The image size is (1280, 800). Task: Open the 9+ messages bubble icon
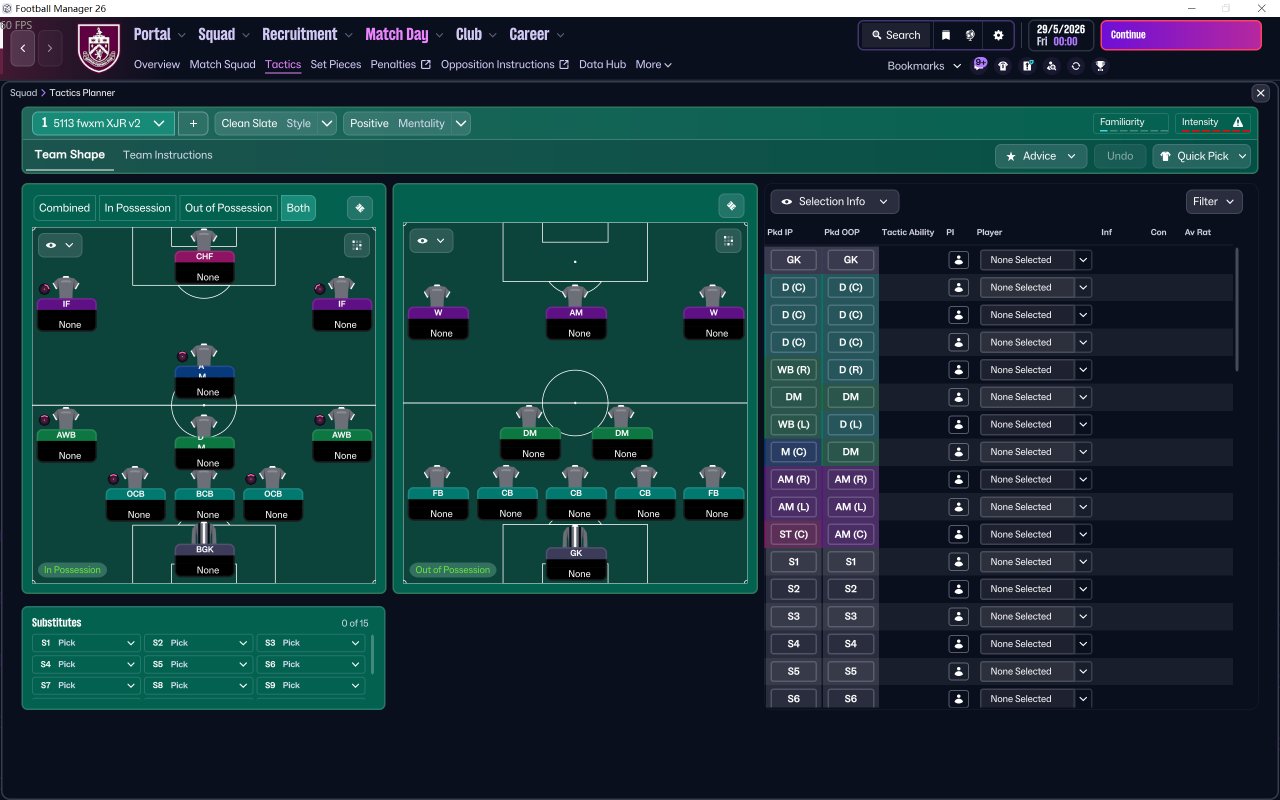click(980, 65)
